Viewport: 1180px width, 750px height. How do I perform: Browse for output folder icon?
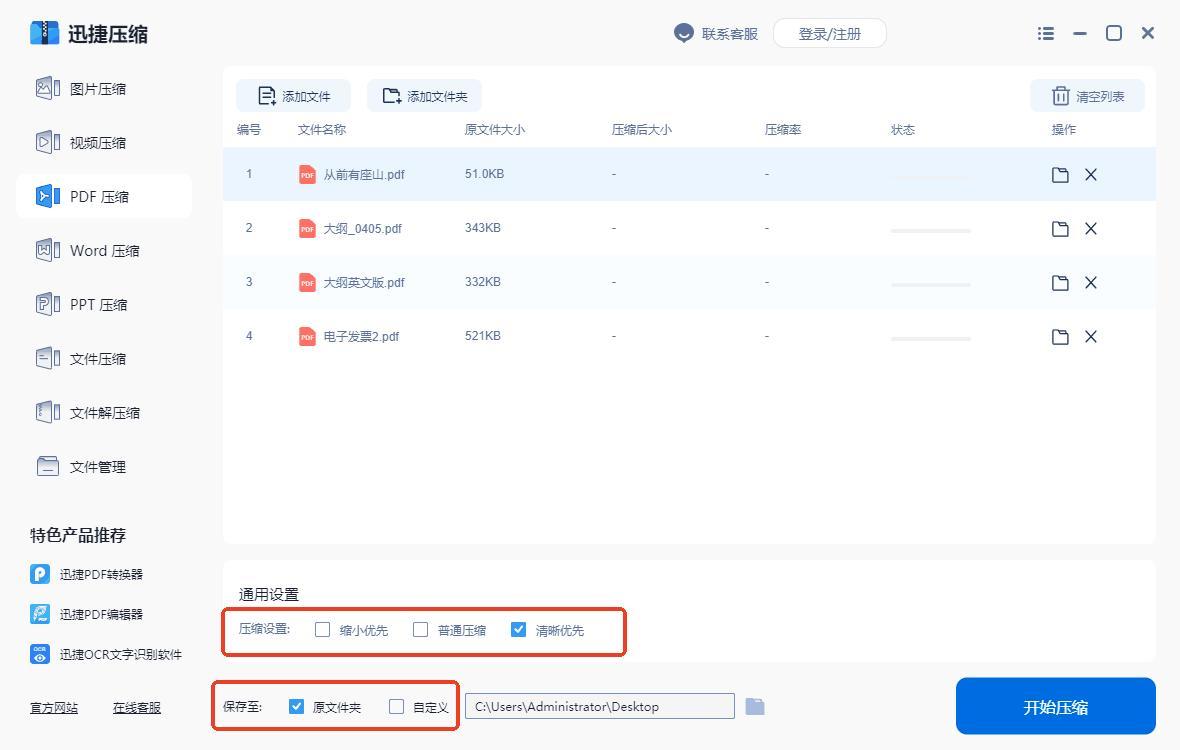(755, 706)
